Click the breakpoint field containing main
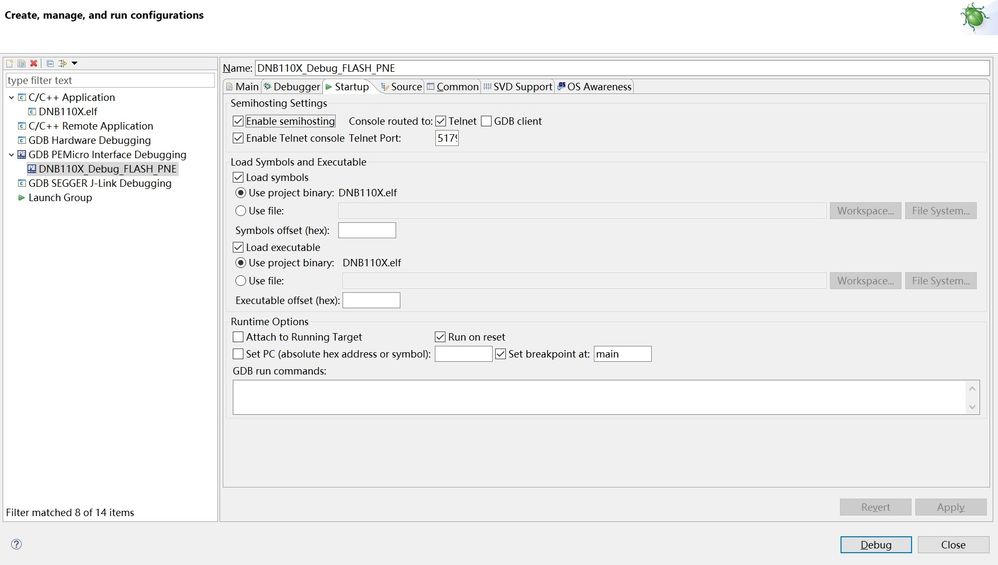 (x=622, y=354)
